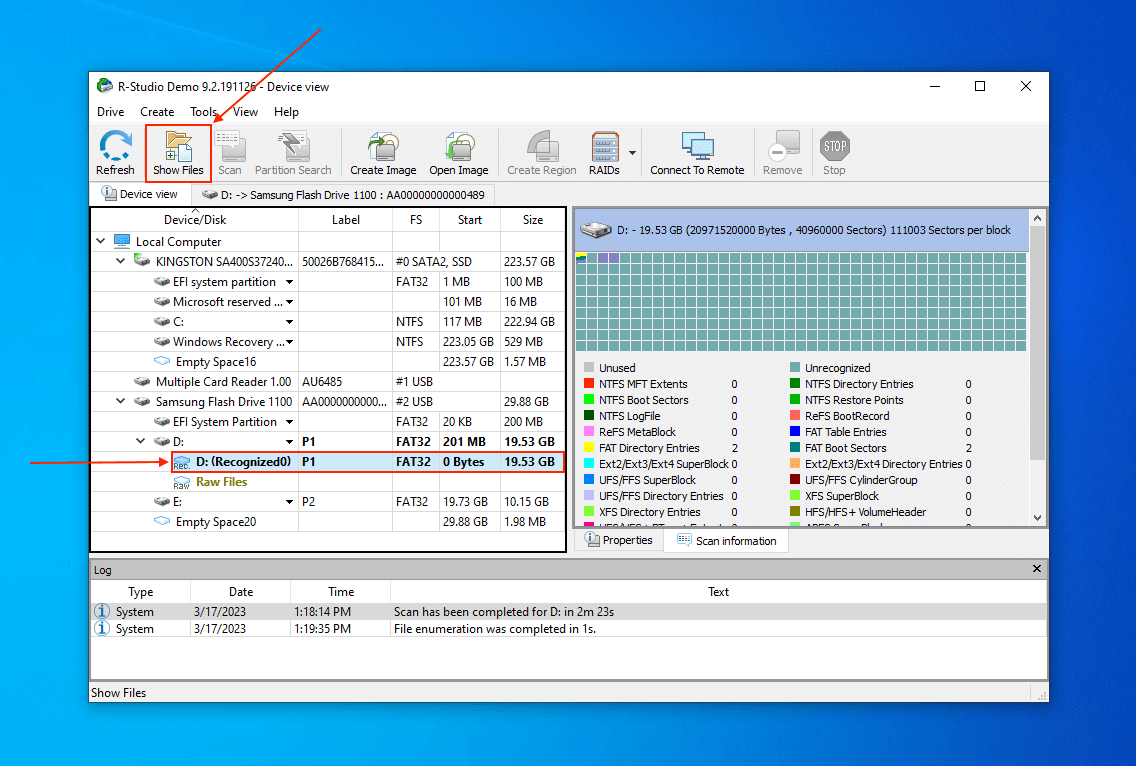Select the Samsung Flash Drive 1100 device
The height and width of the screenshot is (766, 1136).
pyautogui.click(x=328, y=401)
